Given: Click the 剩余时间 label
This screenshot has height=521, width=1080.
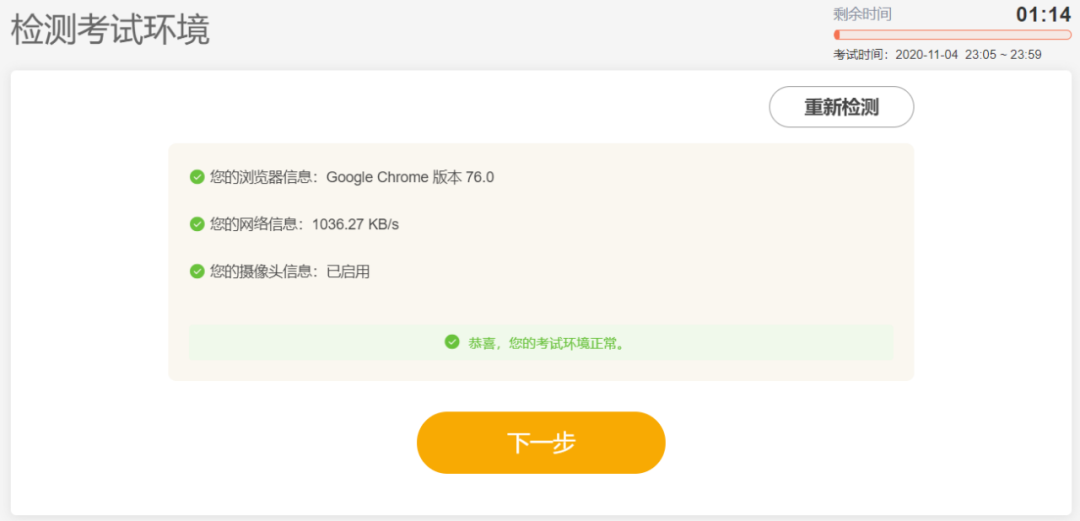Looking at the screenshot, I should tap(862, 14).
